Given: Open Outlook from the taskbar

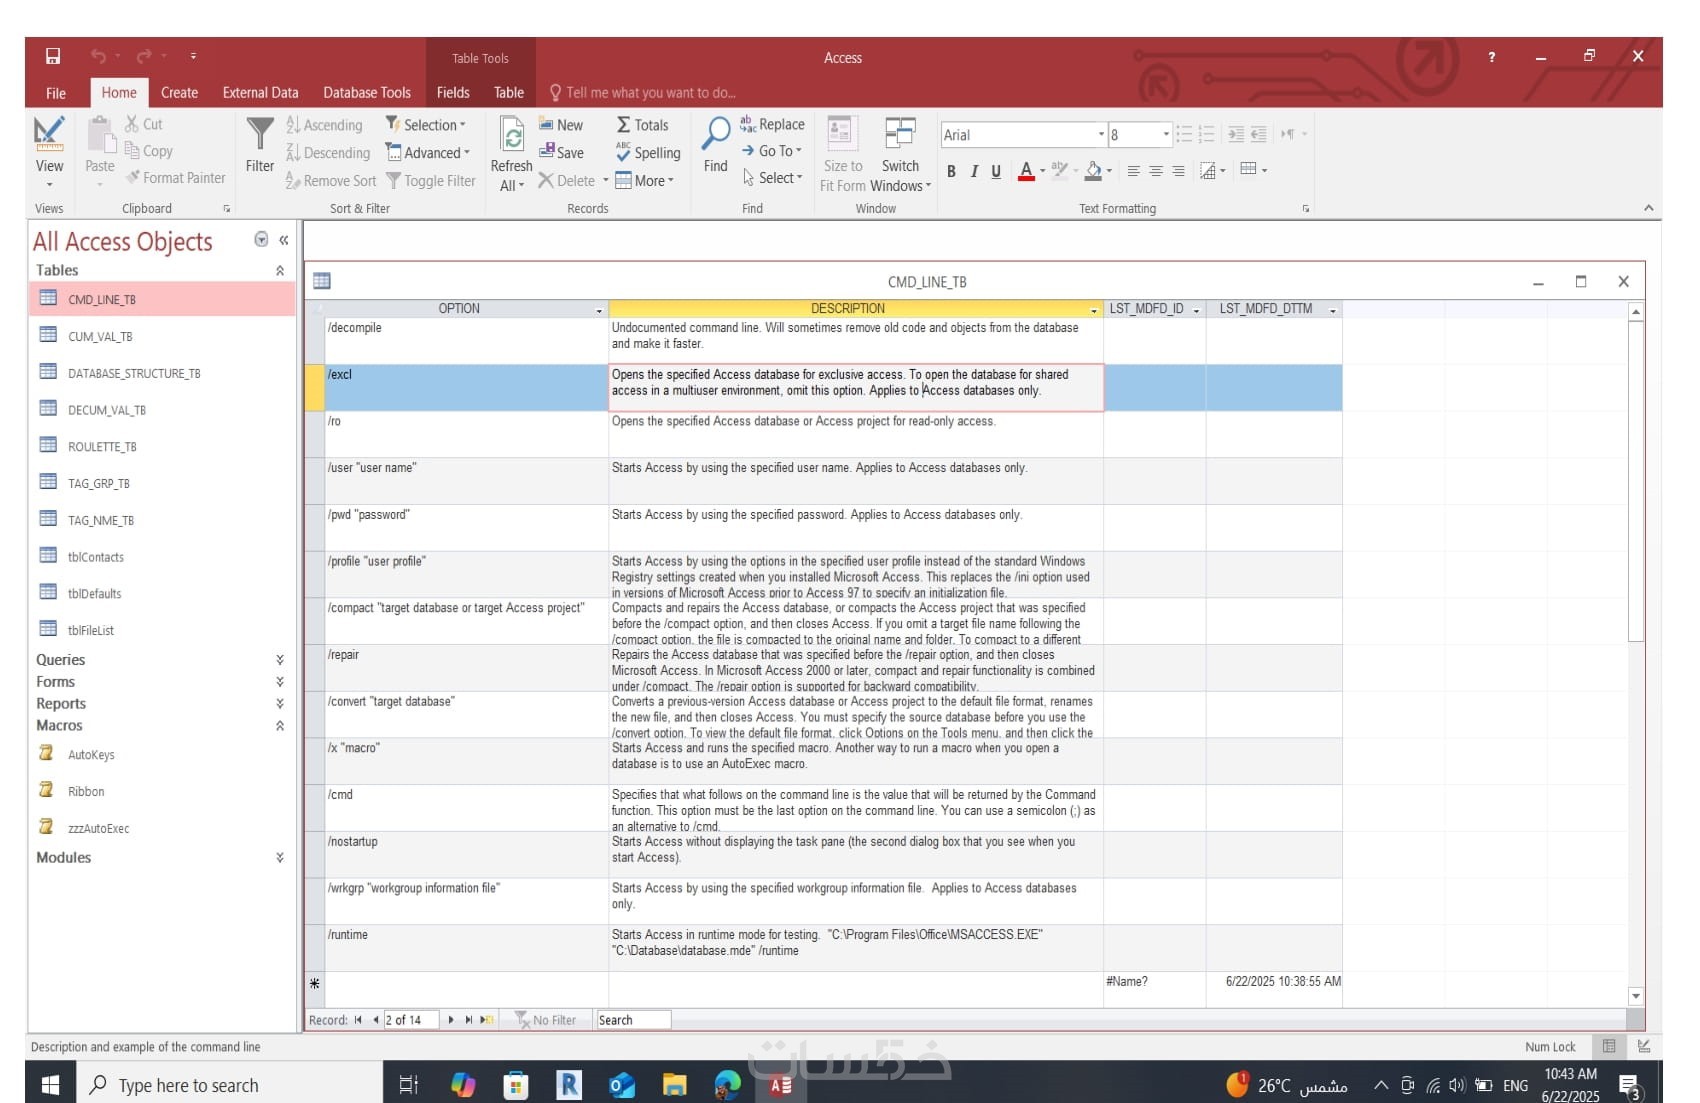Looking at the screenshot, I should [x=622, y=1084].
